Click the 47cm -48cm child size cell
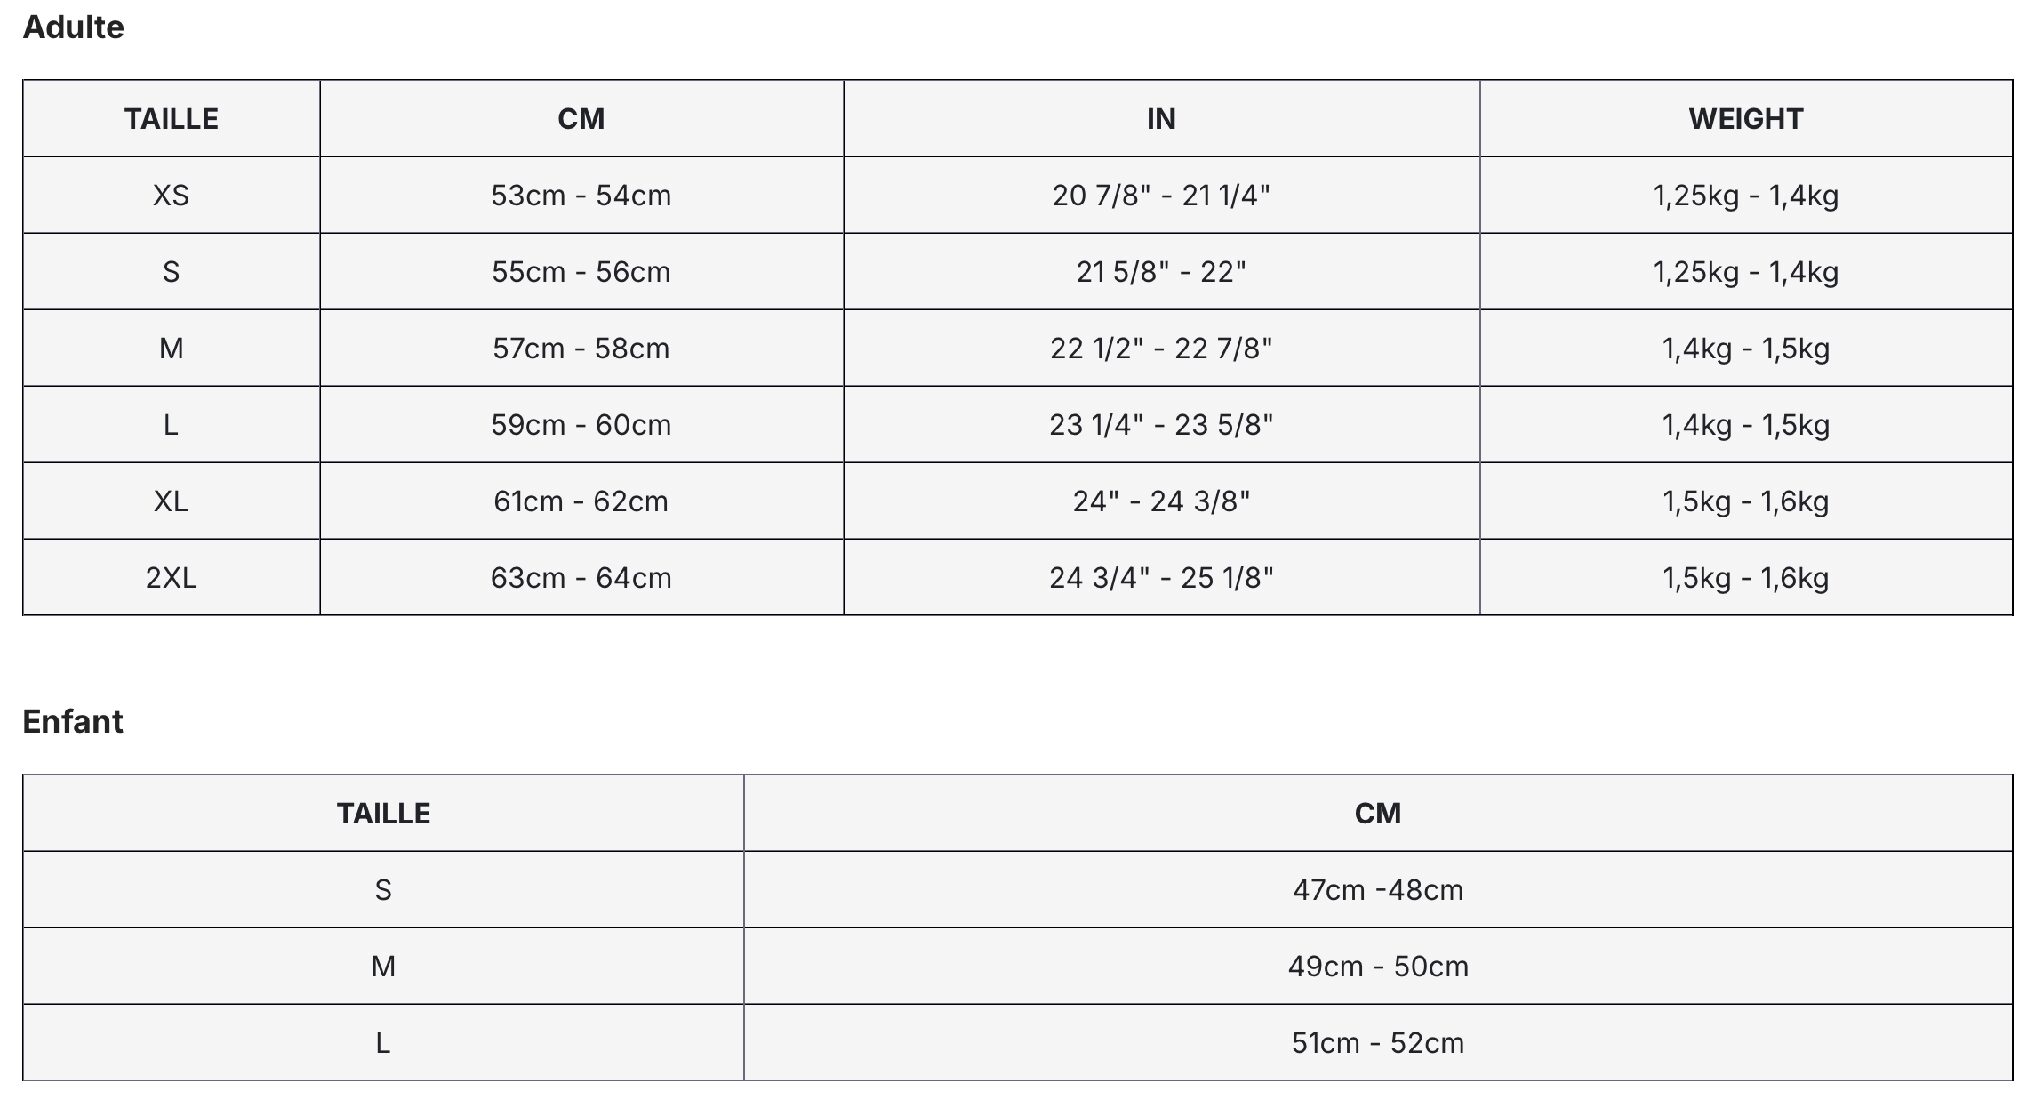 [x=1377, y=890]
